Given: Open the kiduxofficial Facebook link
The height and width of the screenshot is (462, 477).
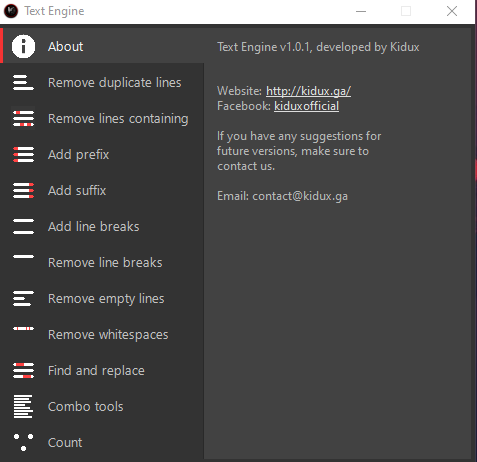Looking at the screenshot, I should tap(306, 106).
